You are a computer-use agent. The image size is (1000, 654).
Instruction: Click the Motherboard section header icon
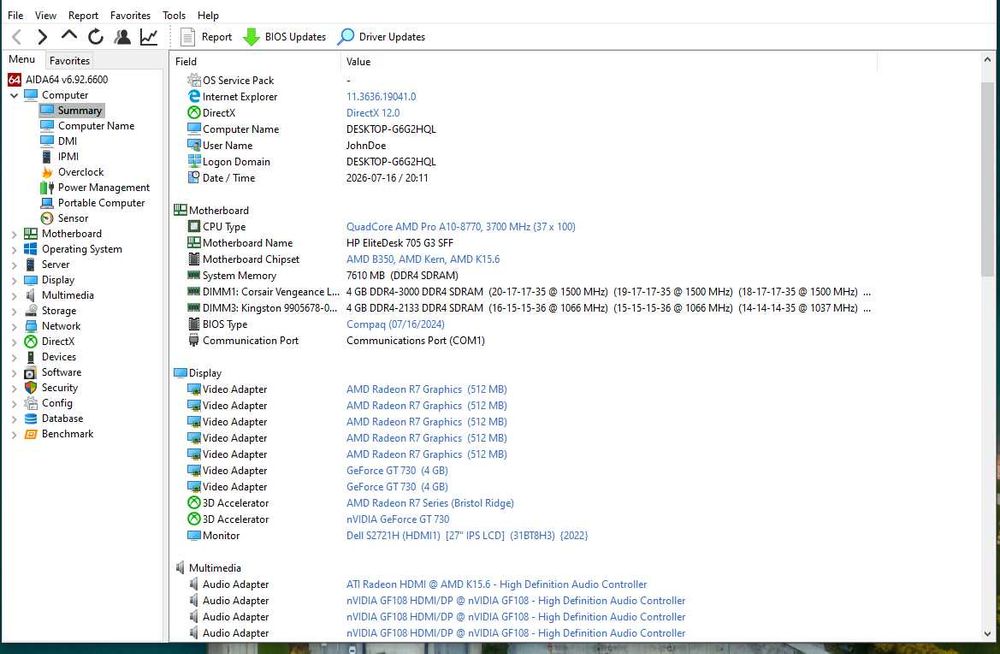tap(180, 210)
